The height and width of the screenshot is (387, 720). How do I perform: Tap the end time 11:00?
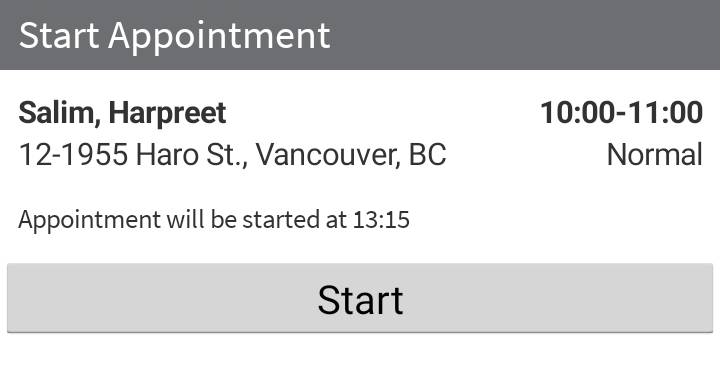pos(665,113)
